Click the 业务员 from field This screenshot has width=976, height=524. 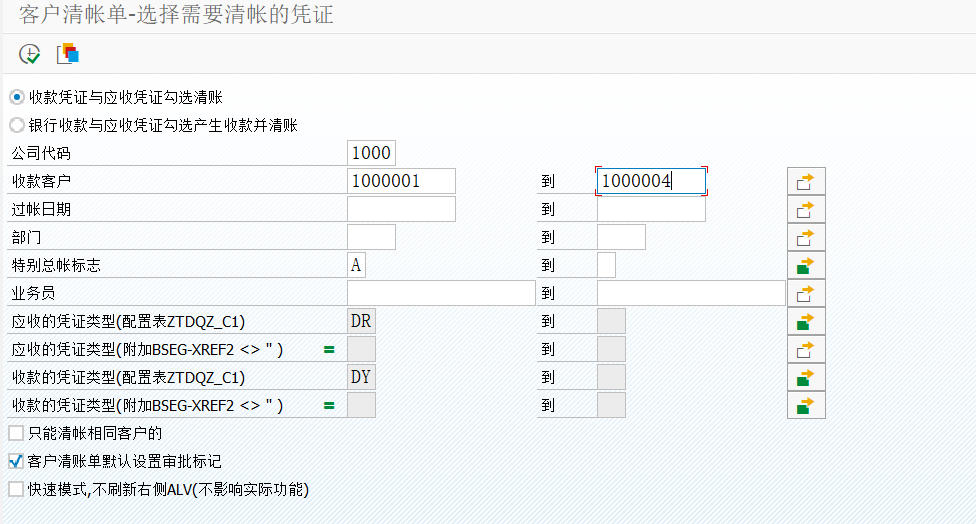441,293
